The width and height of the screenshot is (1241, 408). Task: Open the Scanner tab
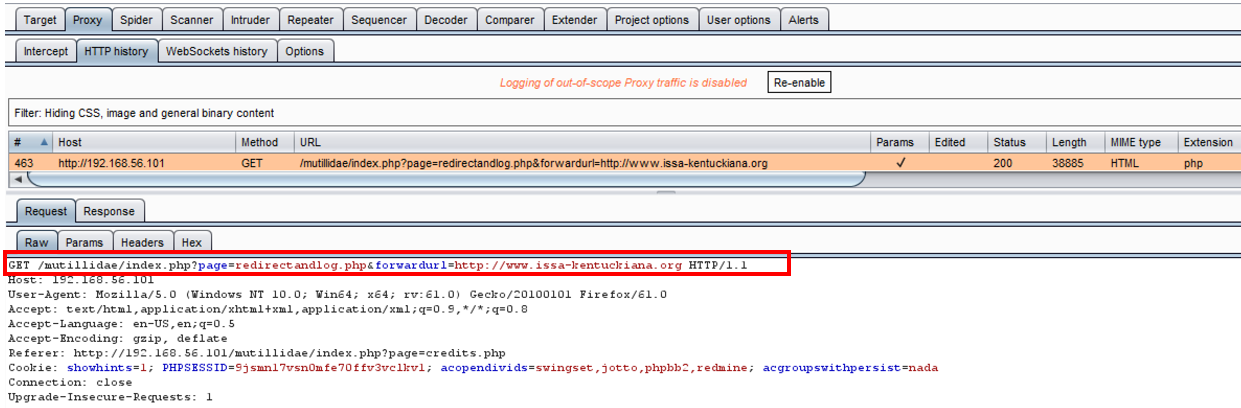pyautogui.click(x=191, y=19)
